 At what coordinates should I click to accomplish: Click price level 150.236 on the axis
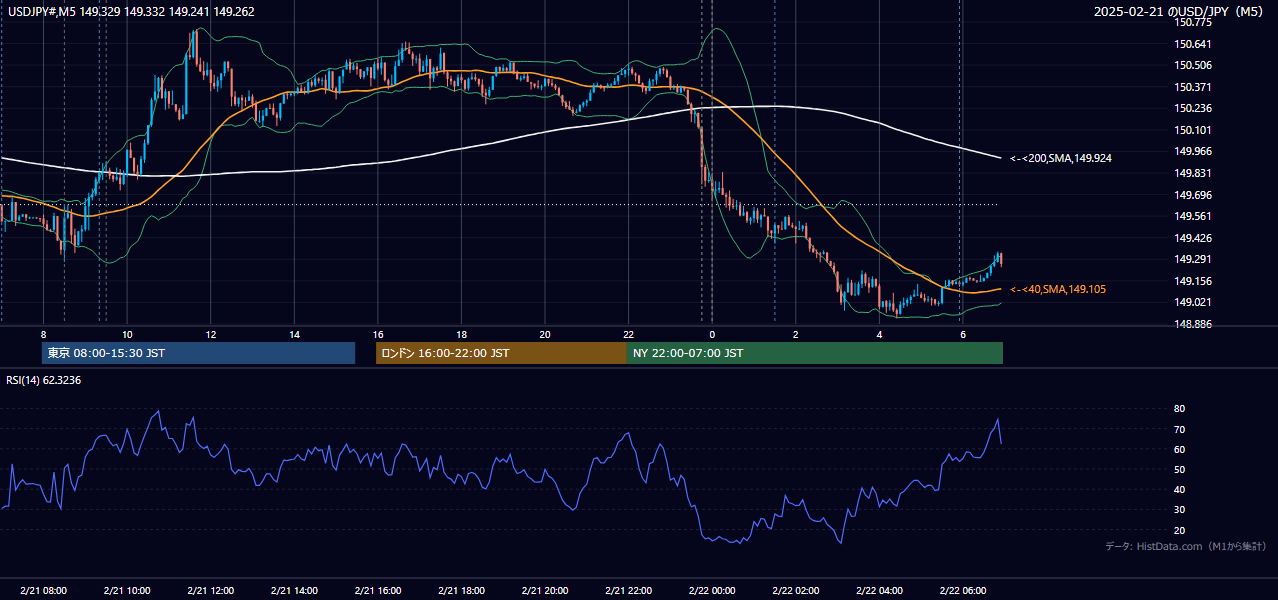pos(1193,108)
